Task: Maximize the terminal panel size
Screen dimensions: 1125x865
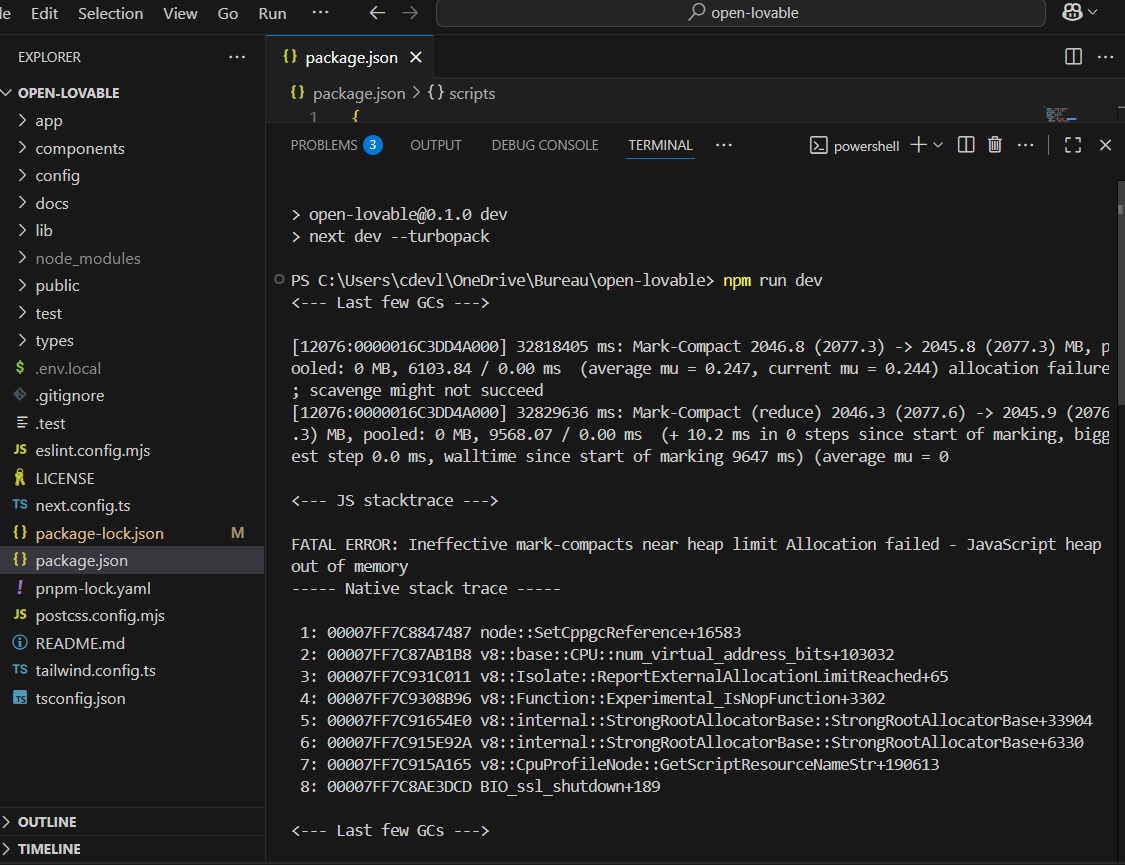Action: 1072,145
